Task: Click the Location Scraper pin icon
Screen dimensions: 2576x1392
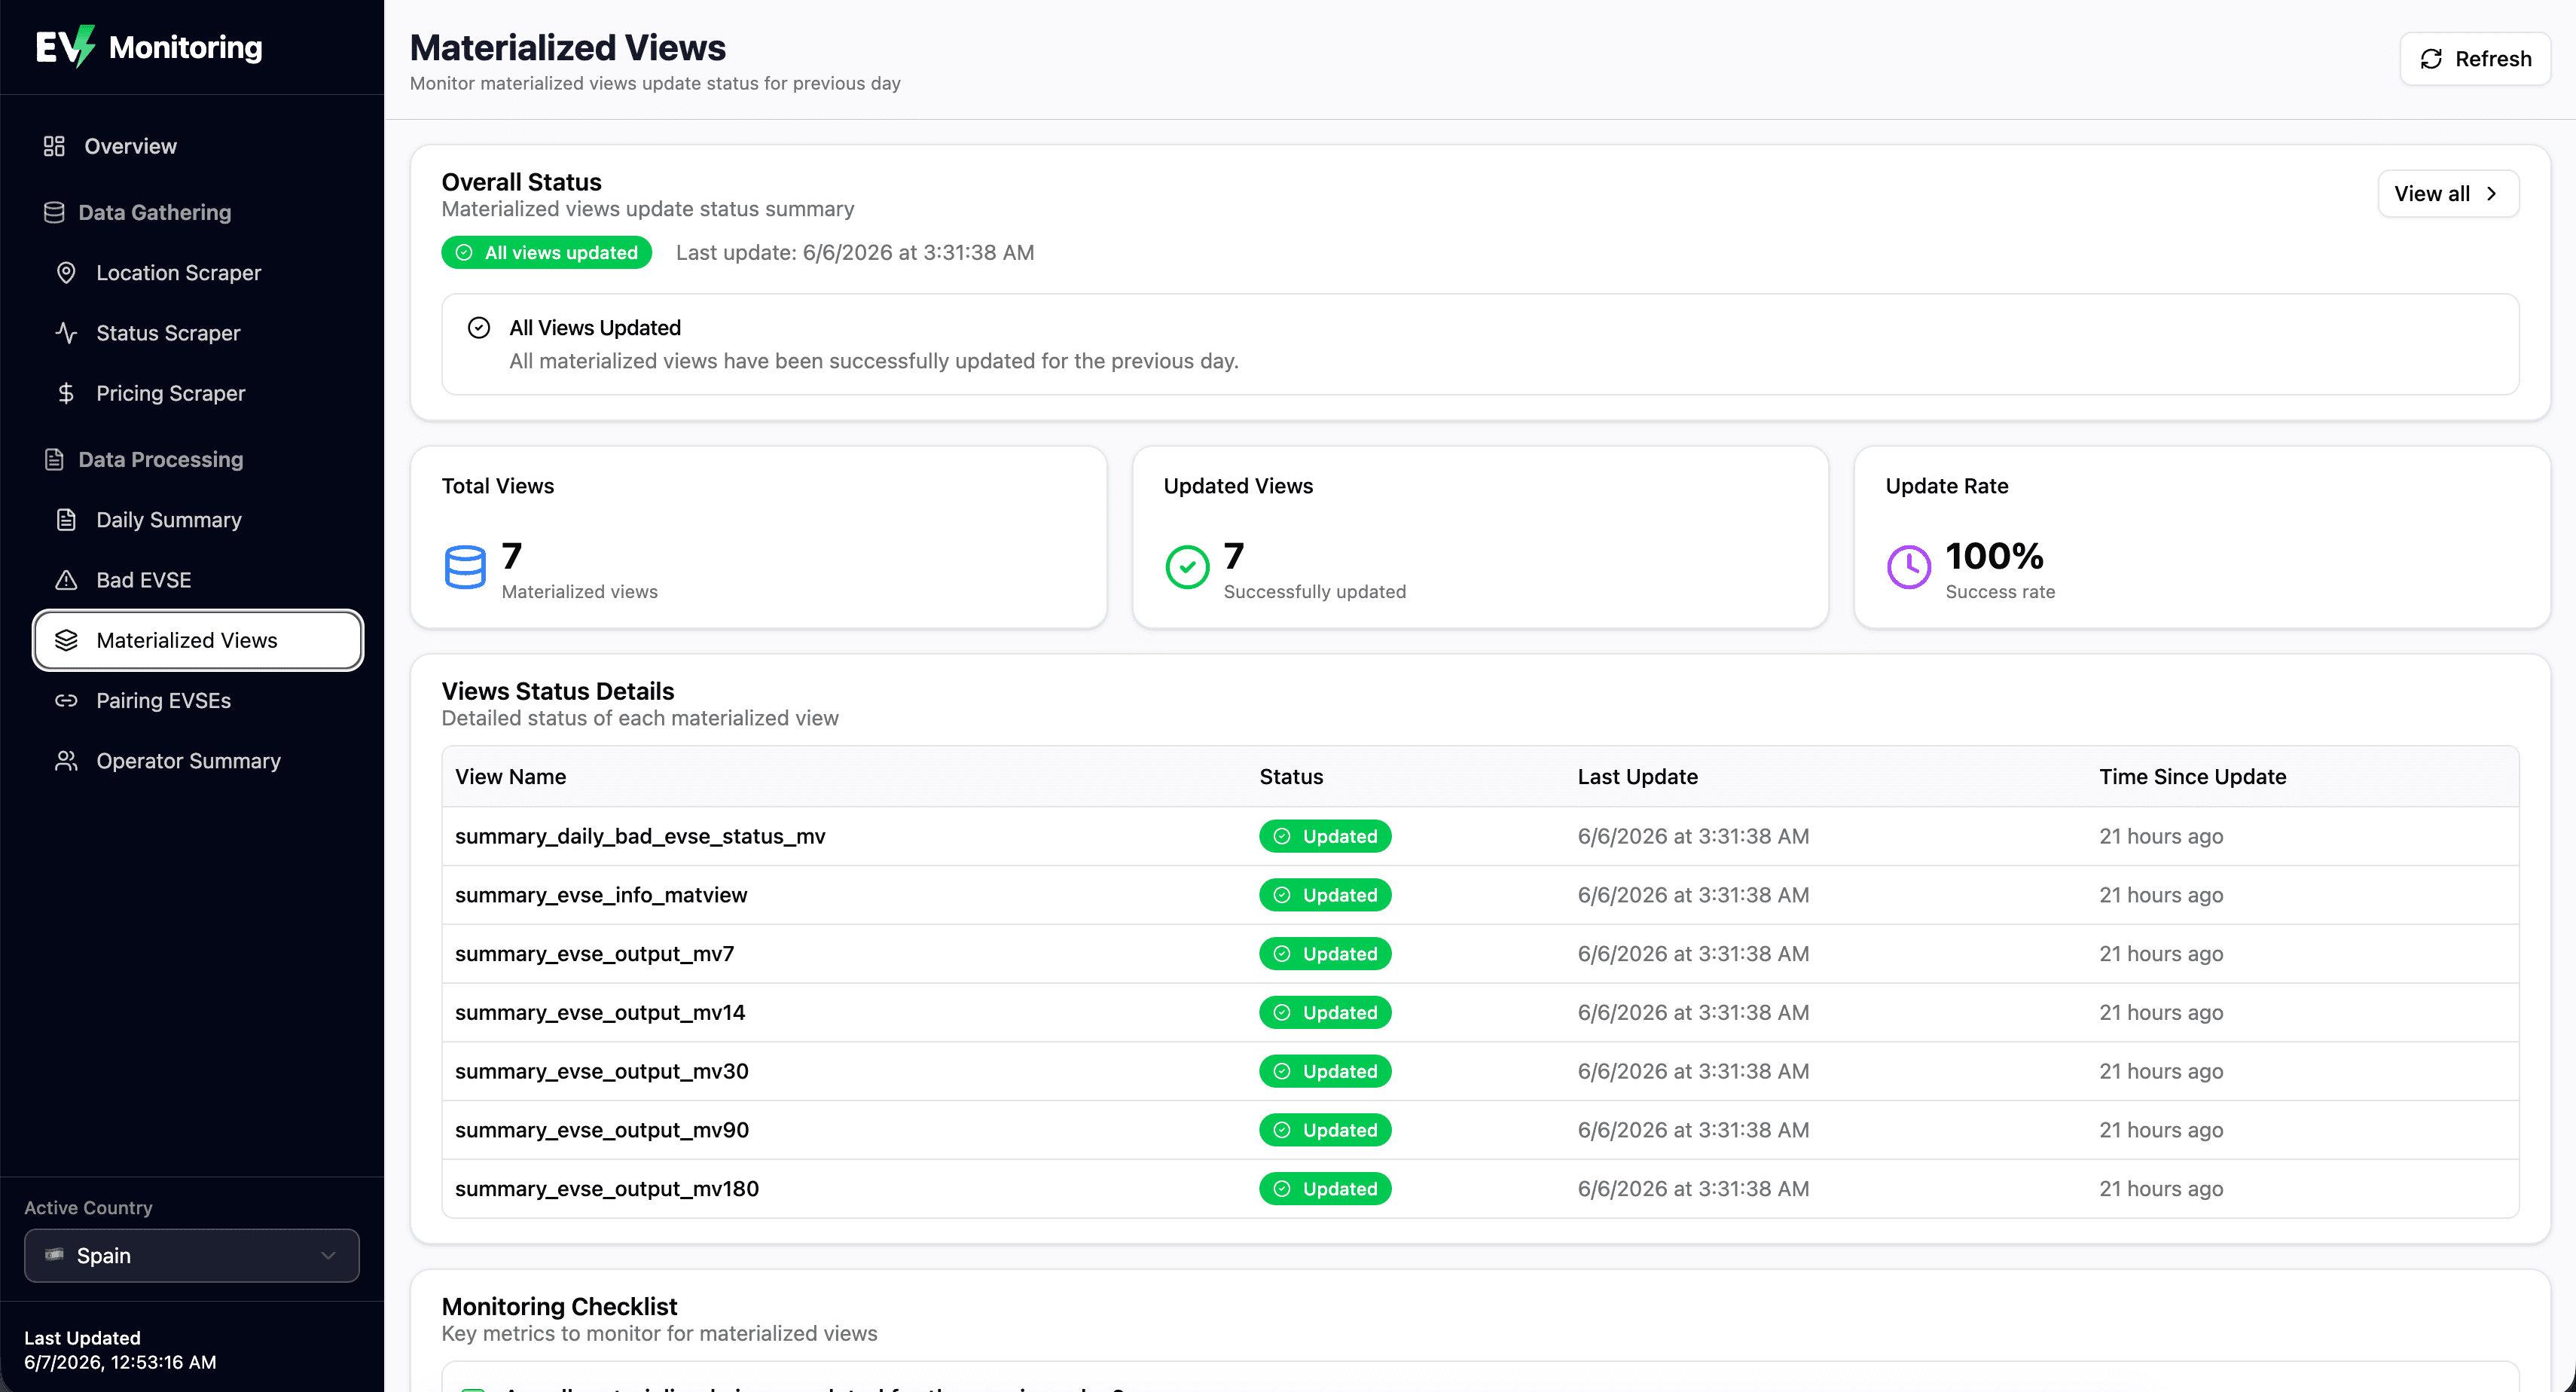Action: [x=66, y=272]
